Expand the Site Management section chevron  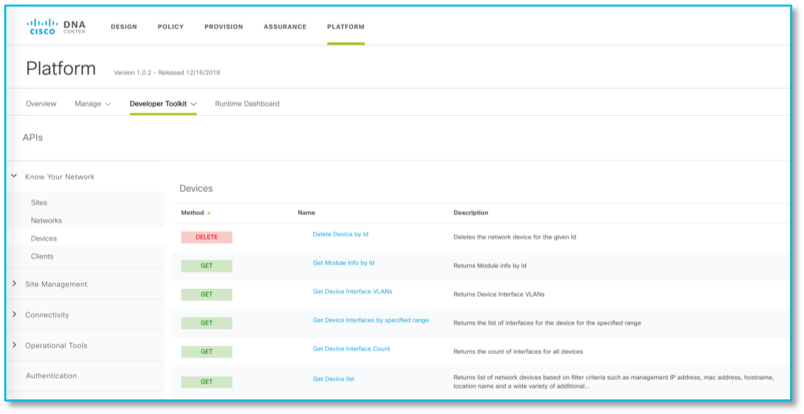pos(14,284)
